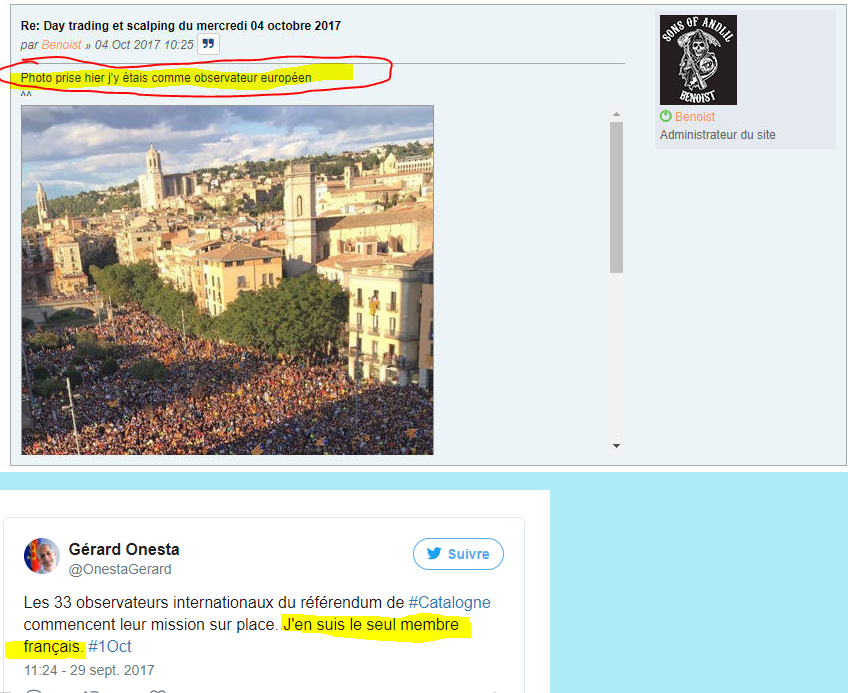Click the reply bubble icon under the tweet
This screenshot has width=848, height=693.
click(x=34, y=691)
